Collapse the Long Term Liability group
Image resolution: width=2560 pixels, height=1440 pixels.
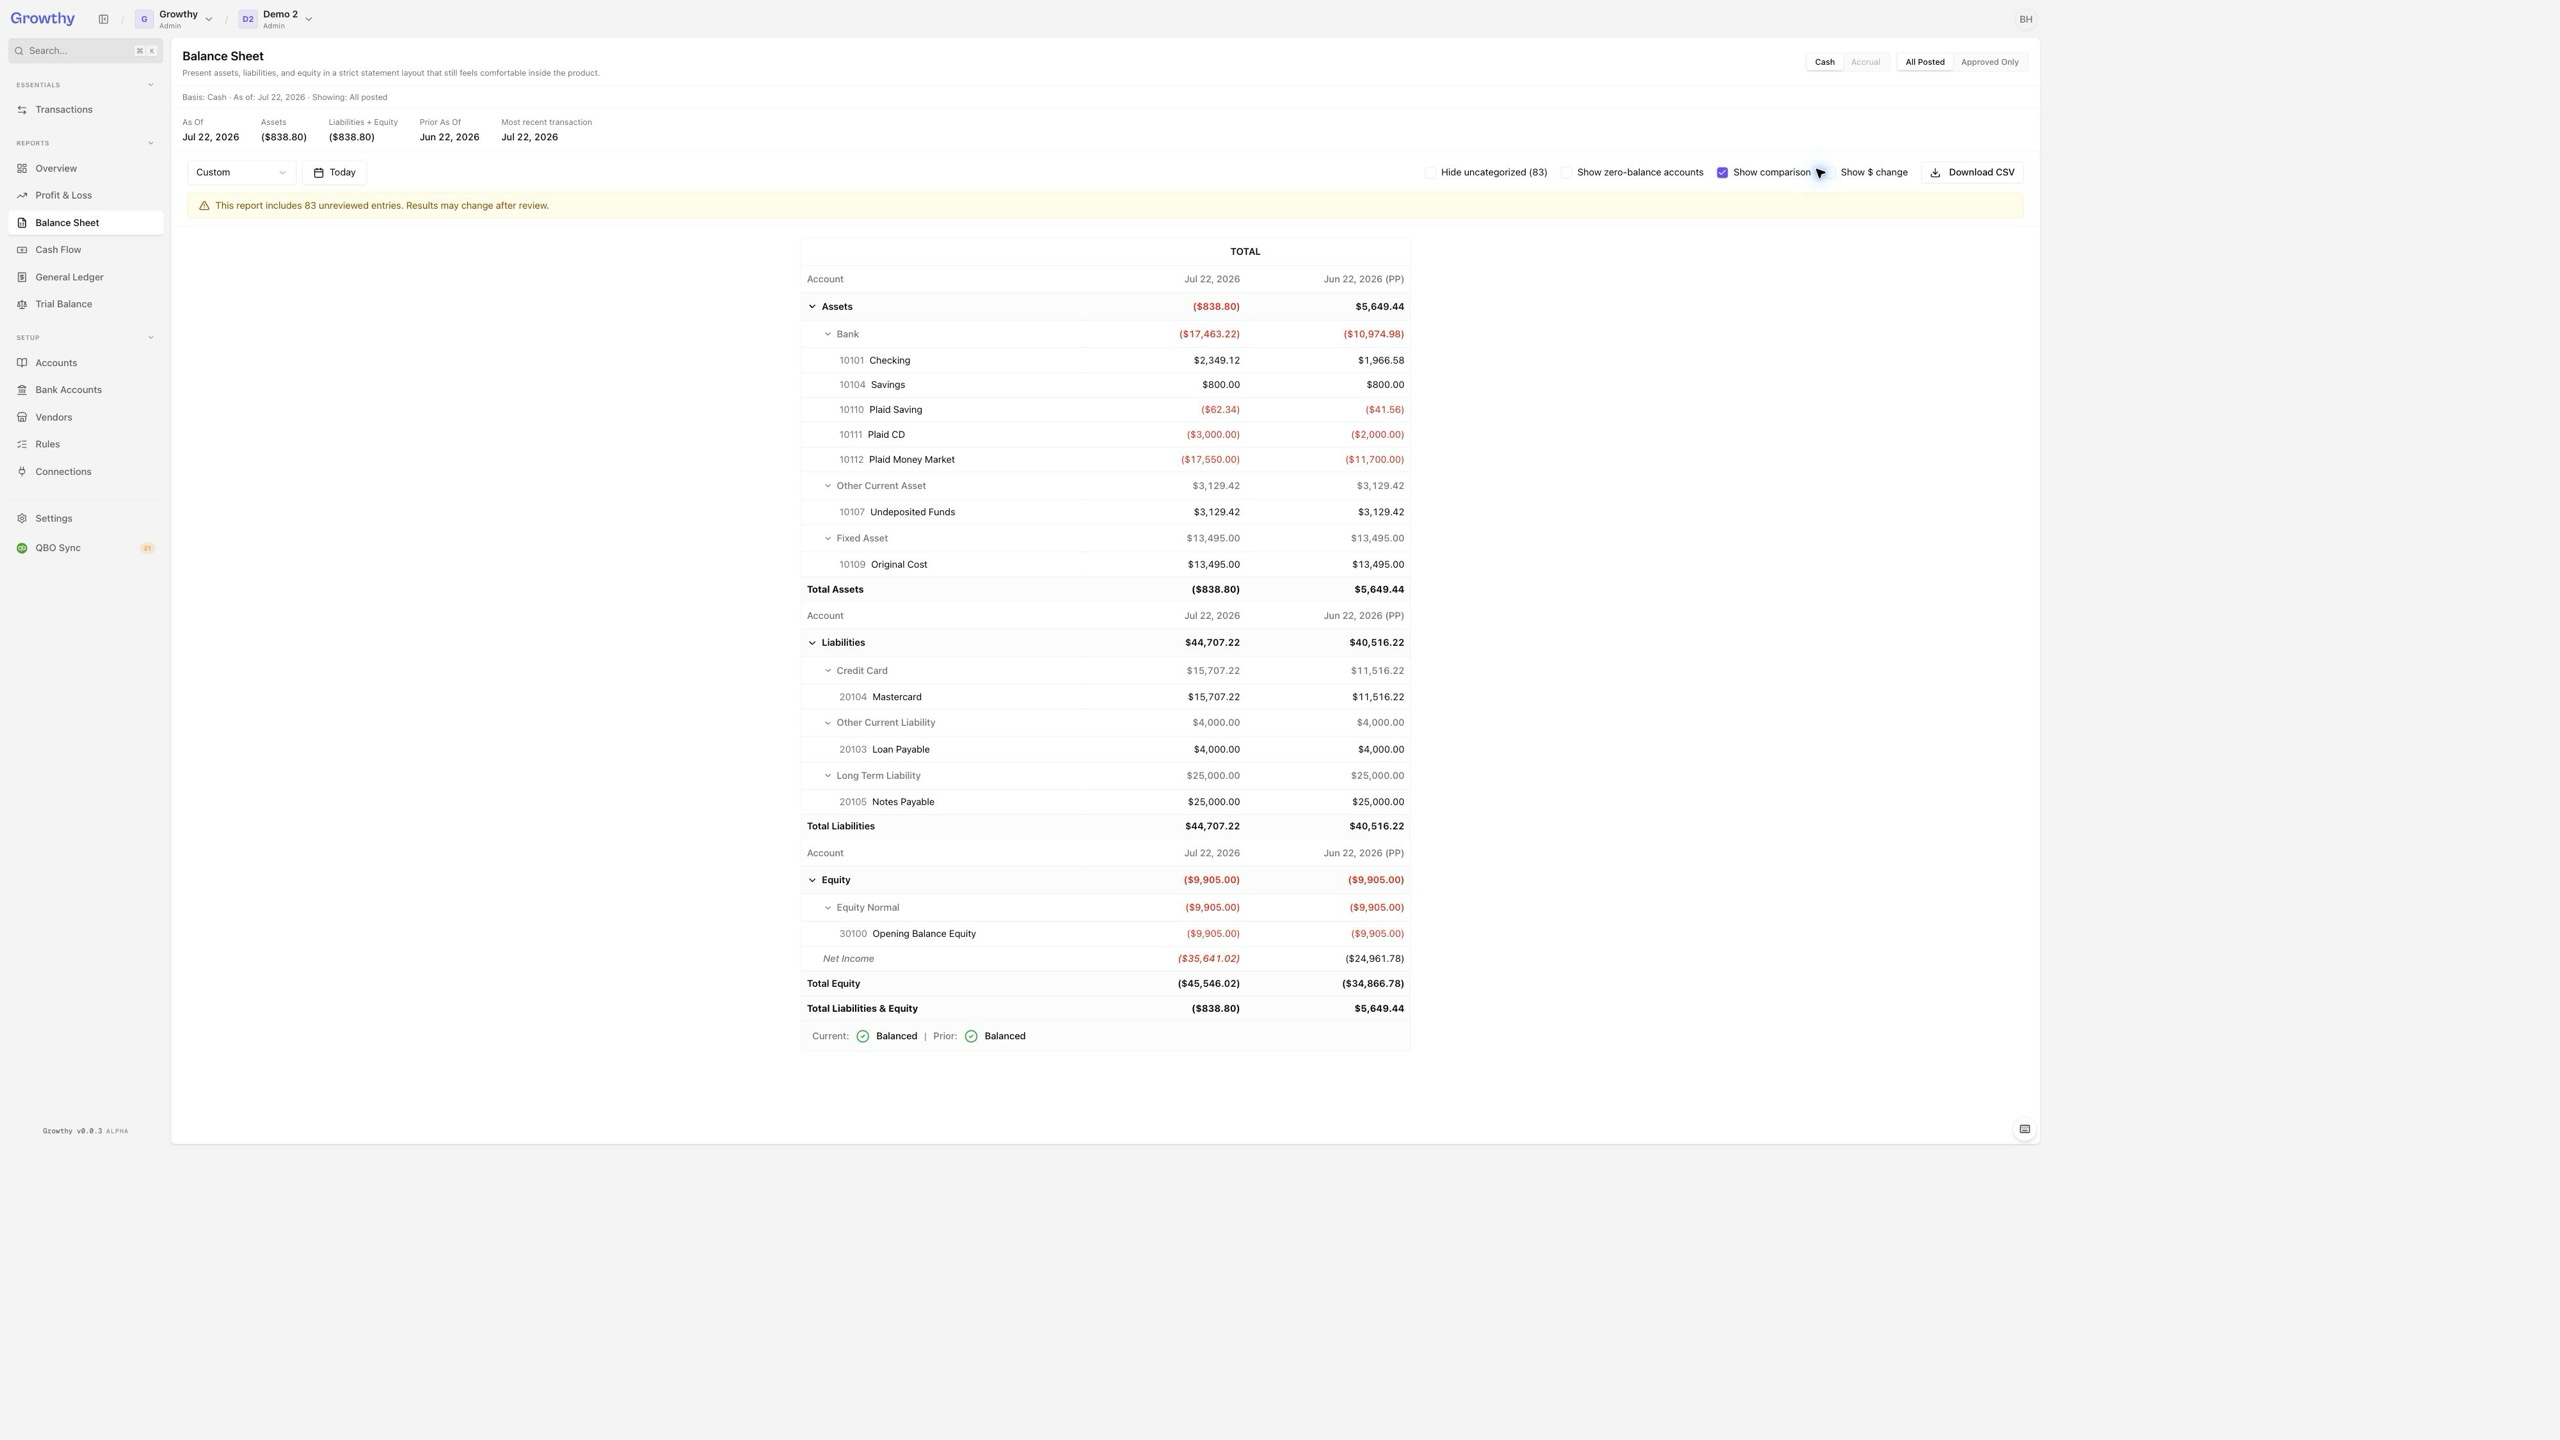(x=828, y=776)
